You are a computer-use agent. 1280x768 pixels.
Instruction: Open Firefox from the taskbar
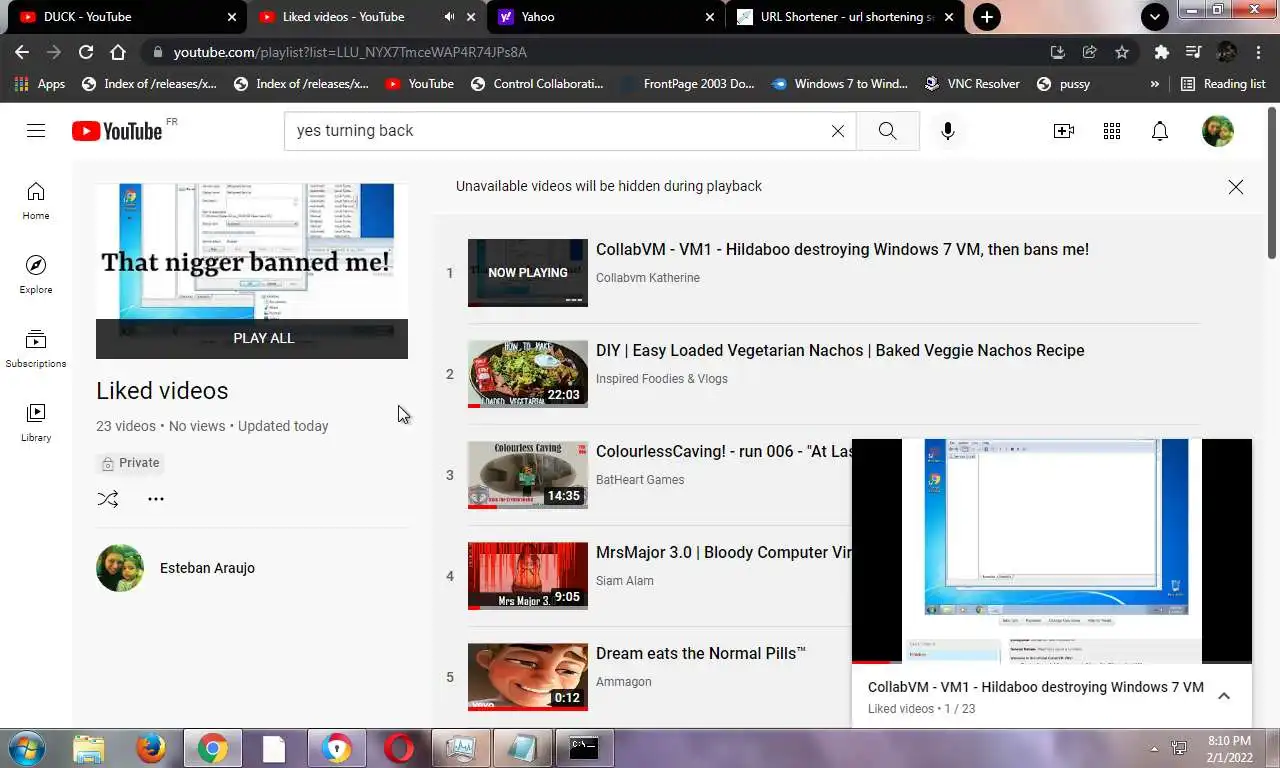point(151,748)
